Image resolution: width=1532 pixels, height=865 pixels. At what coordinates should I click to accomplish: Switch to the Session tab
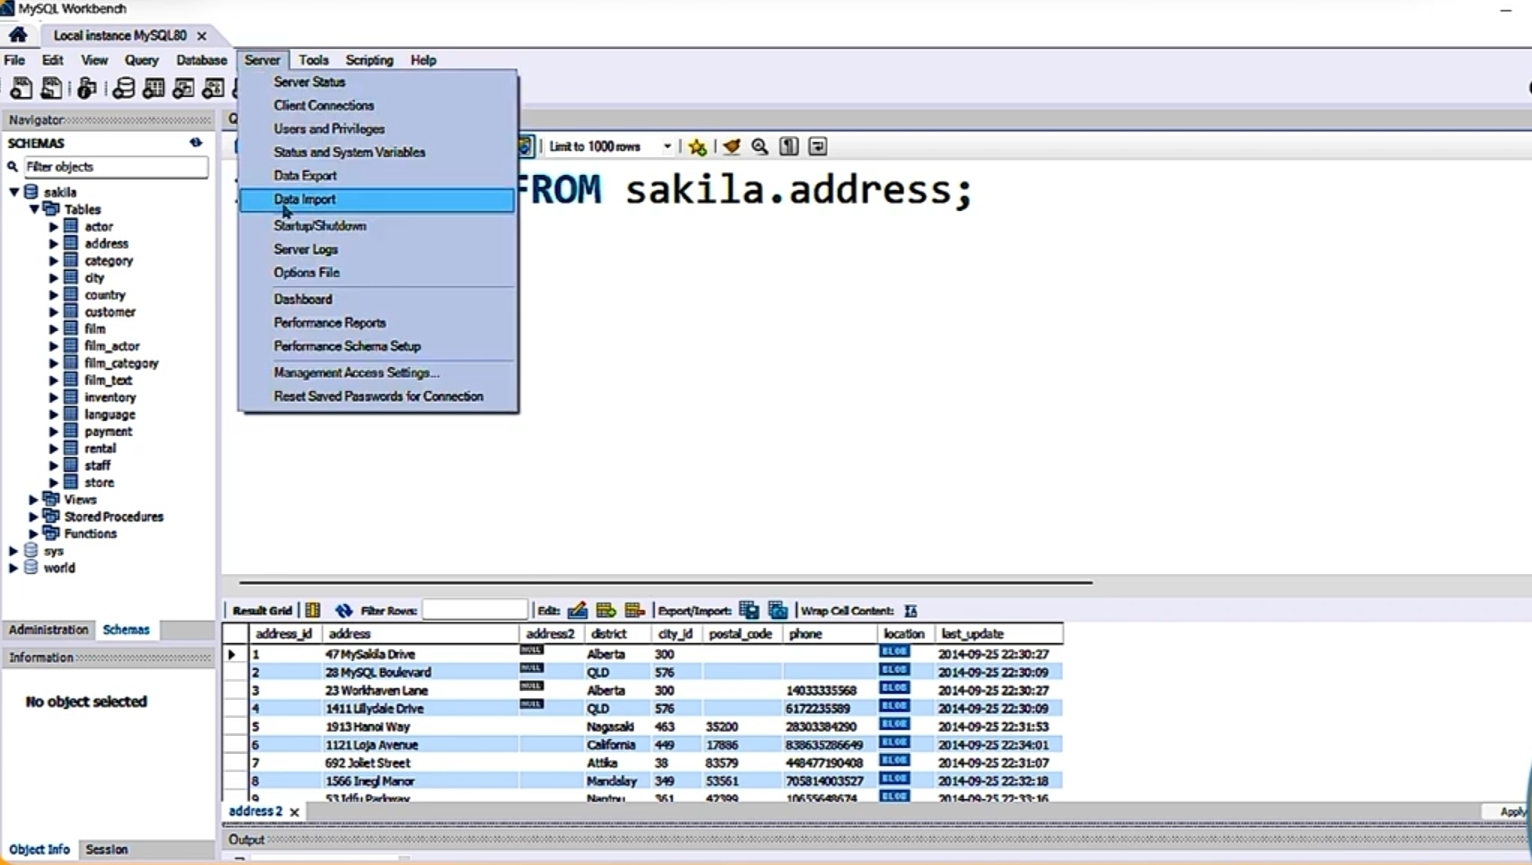(106, 849)
